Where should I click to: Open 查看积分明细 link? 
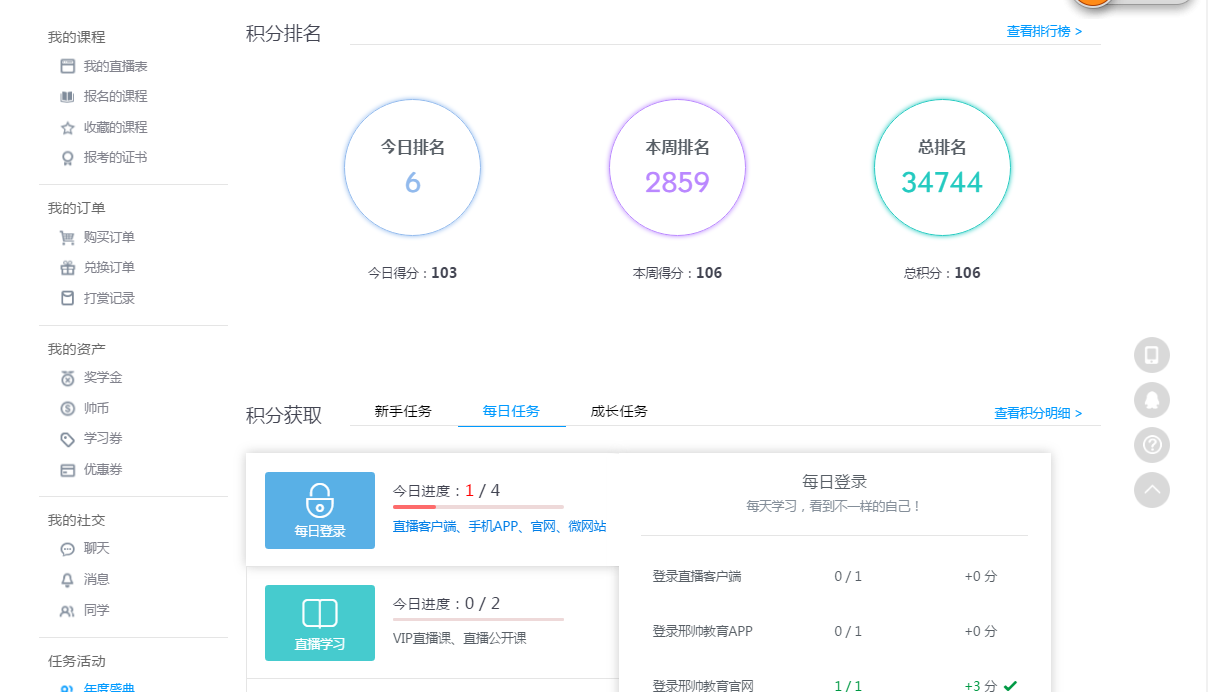pos(1037,413)
